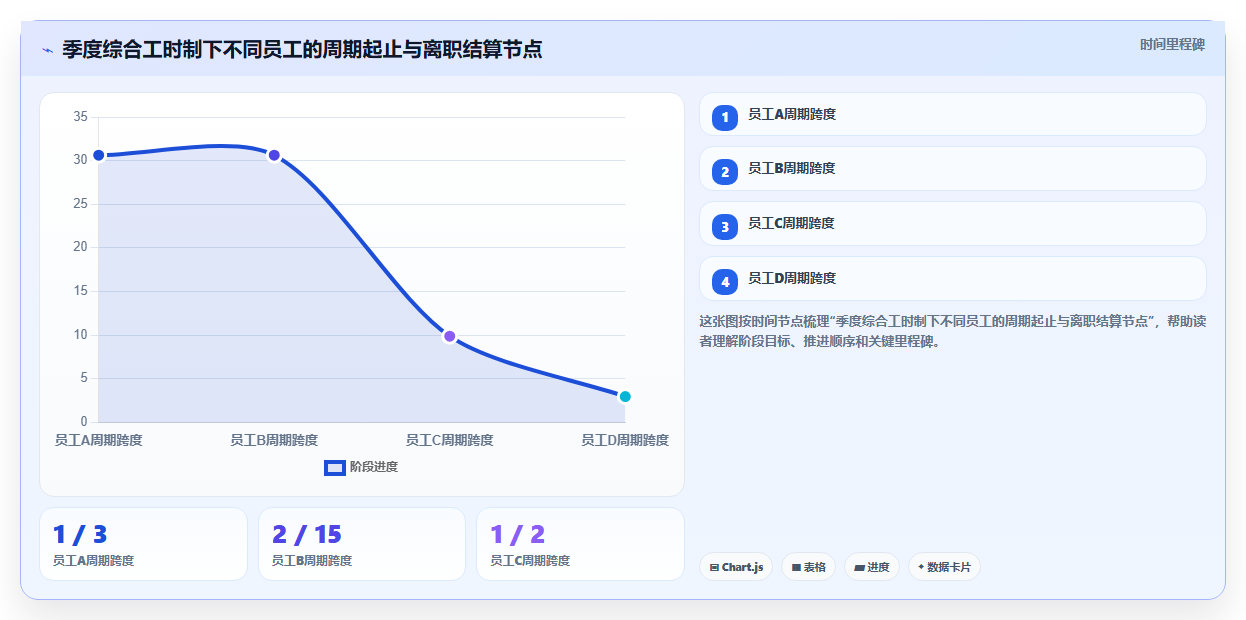Open the 员工C周期跨度 list row
Screen dimensions: 1246x620
953,224
